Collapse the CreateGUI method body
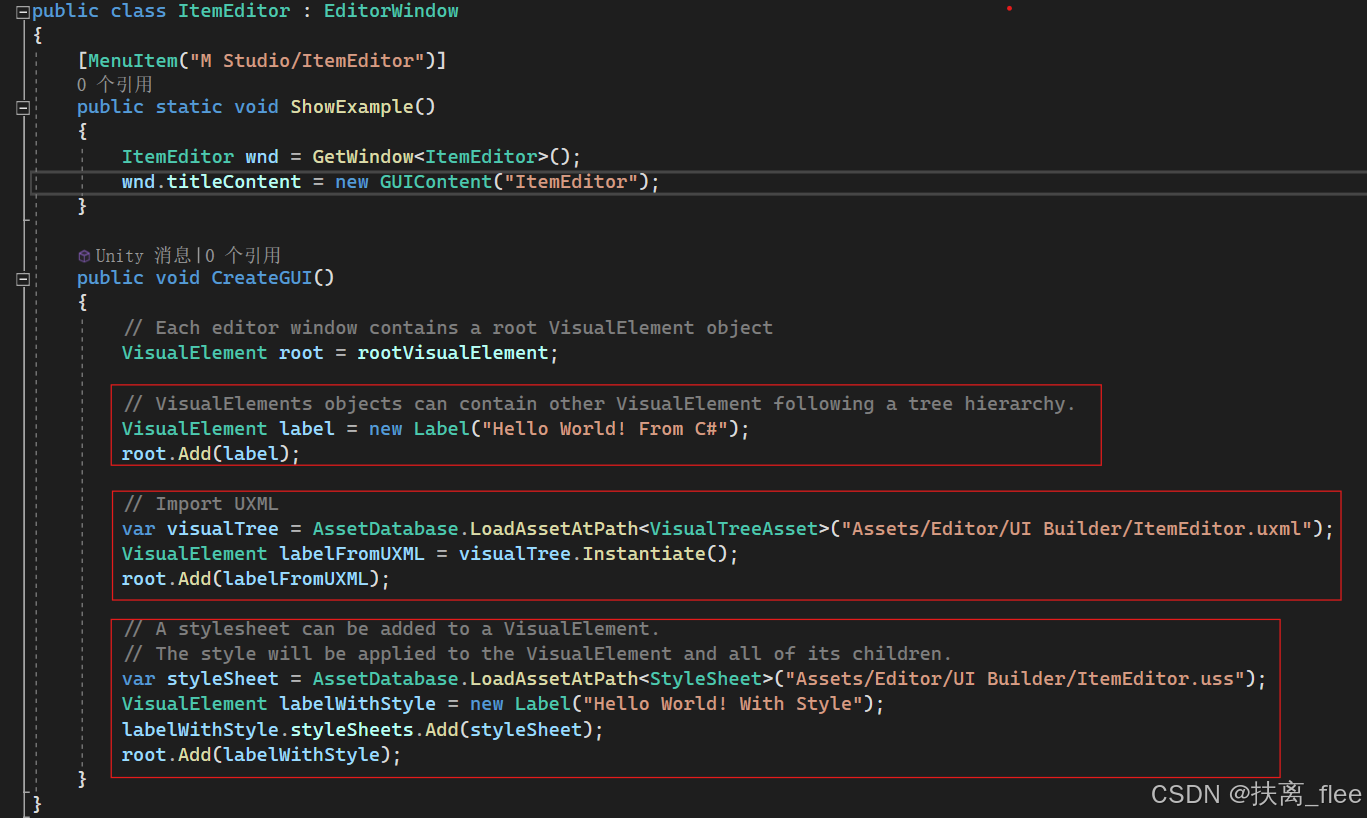This screenshot has width=1367, height=818. [x=22, y=279]
